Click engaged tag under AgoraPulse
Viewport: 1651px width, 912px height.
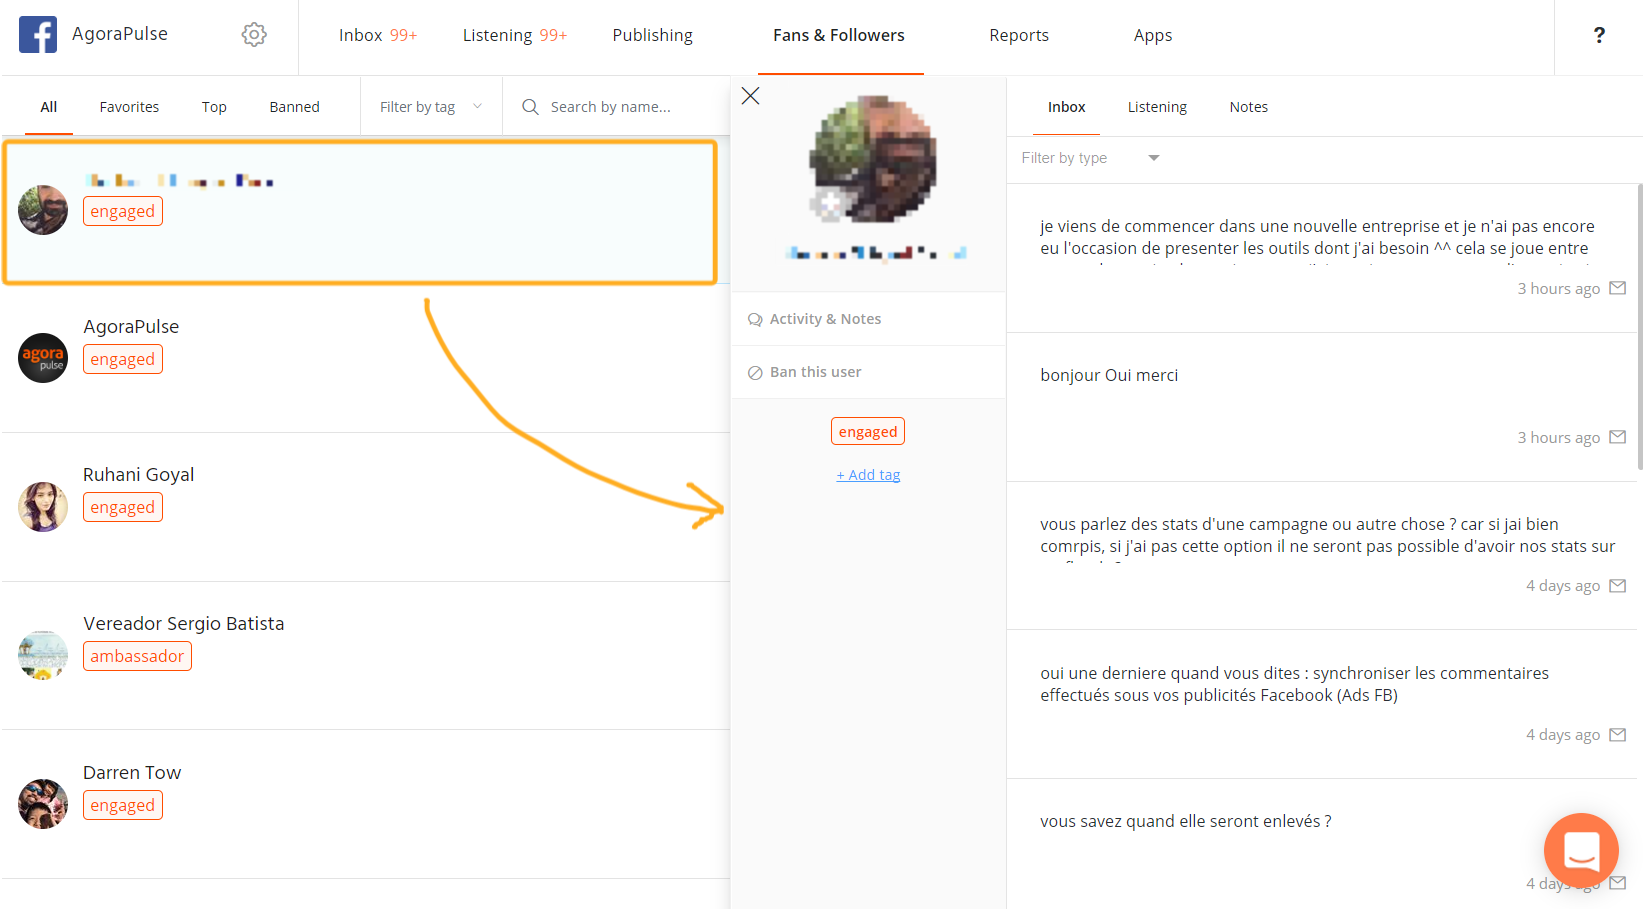point(122,360)
